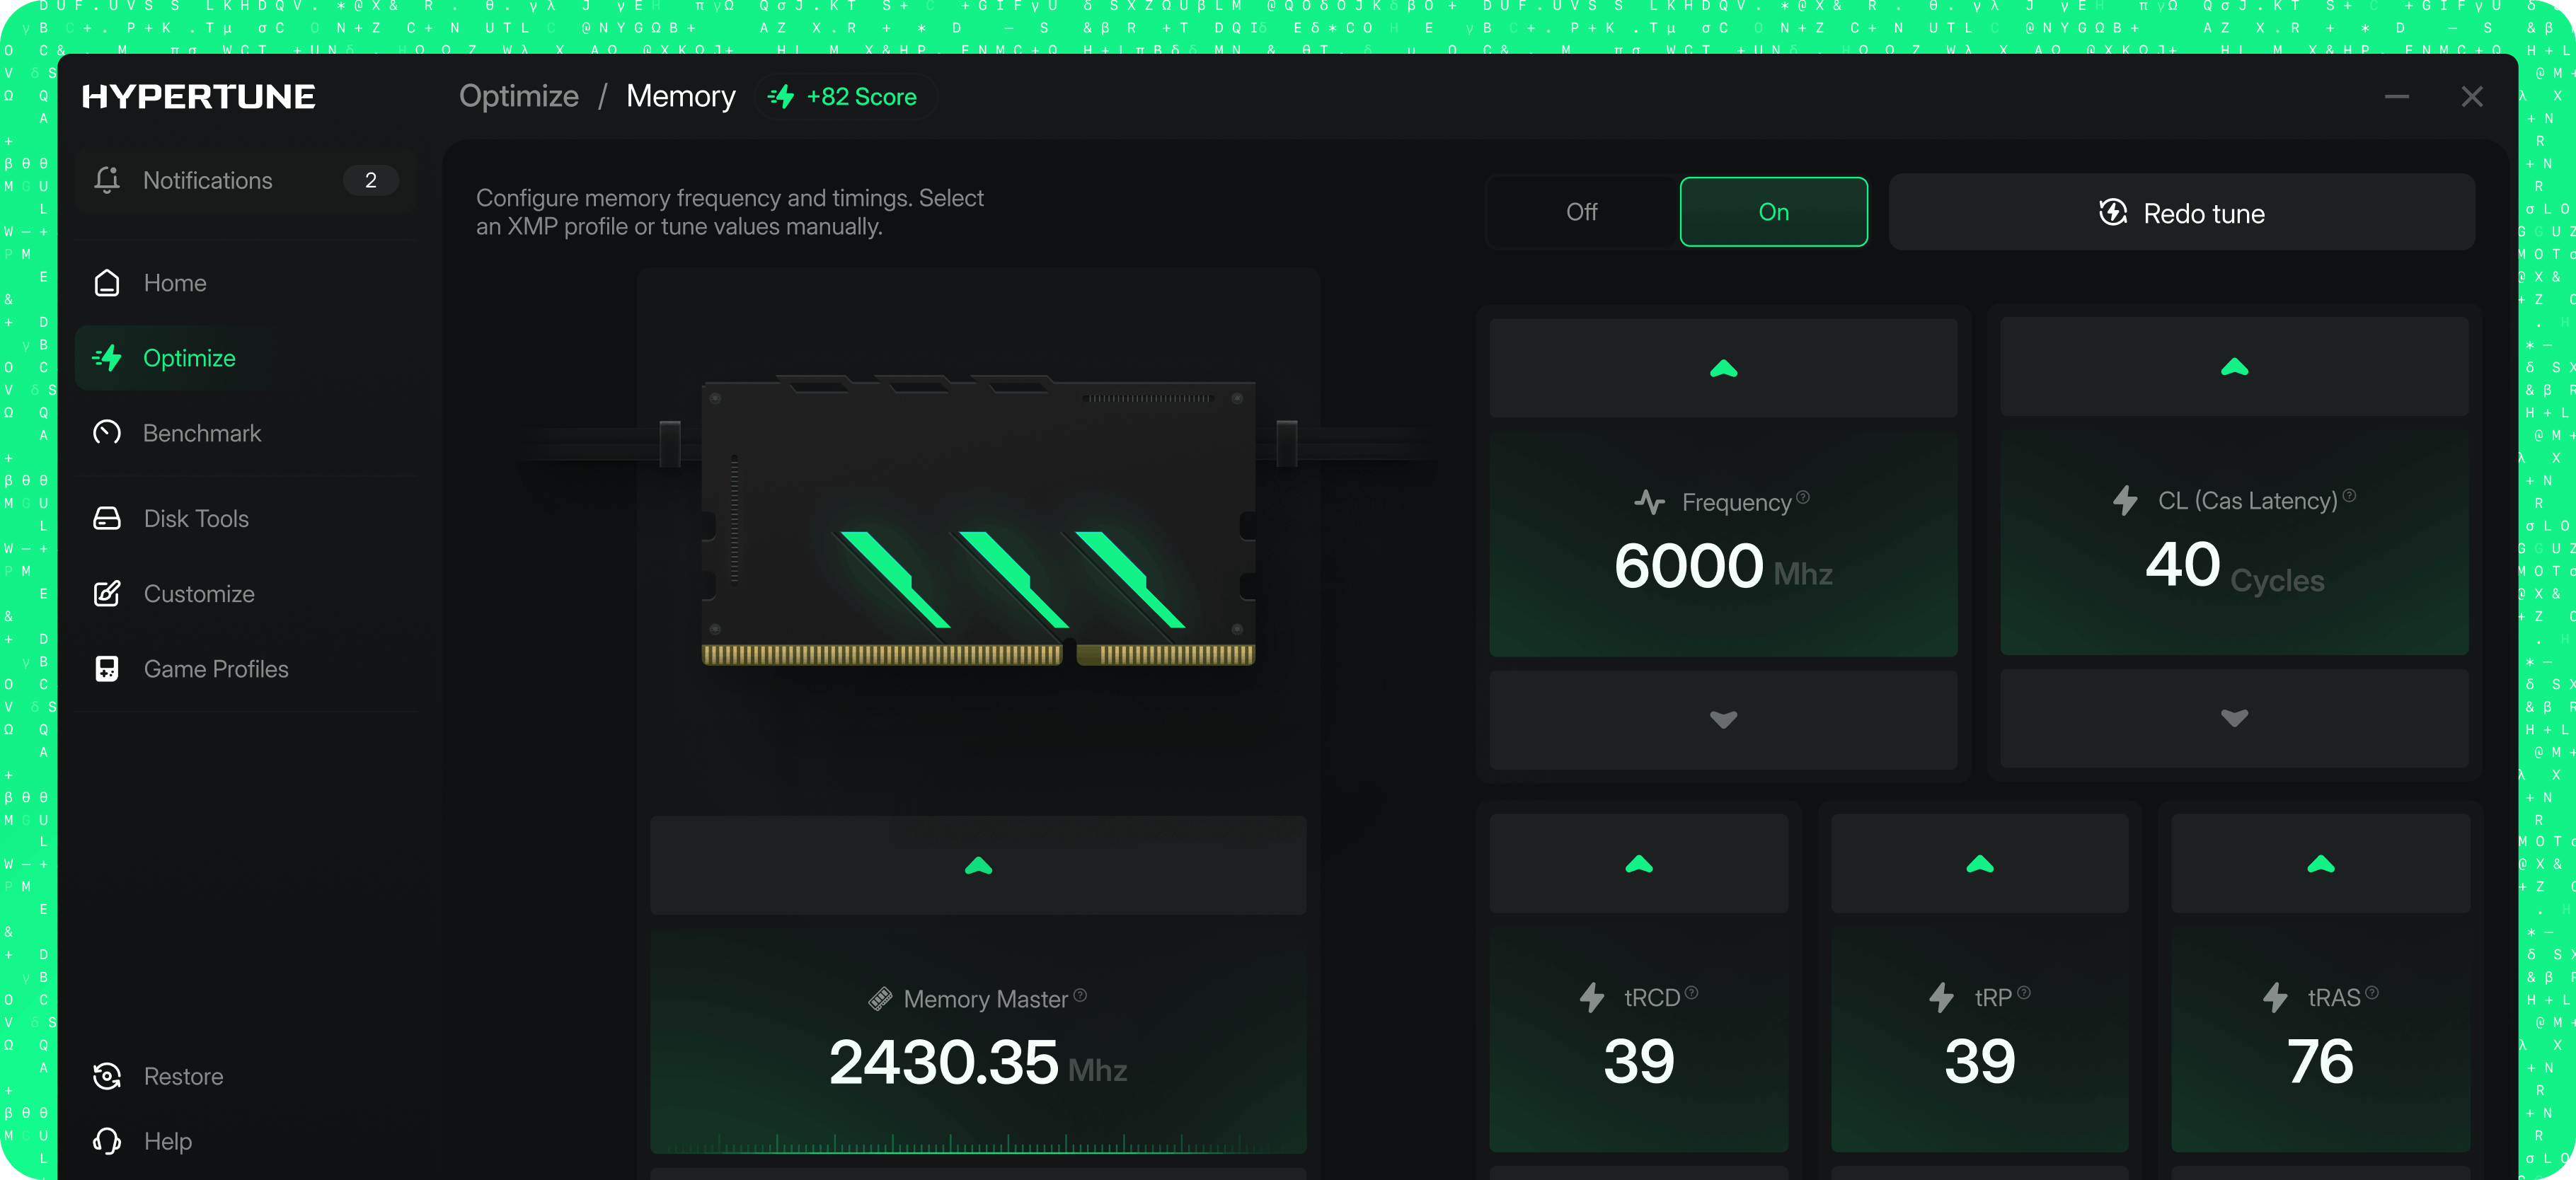Click the tRAS value 76

pos(2321,1061)
